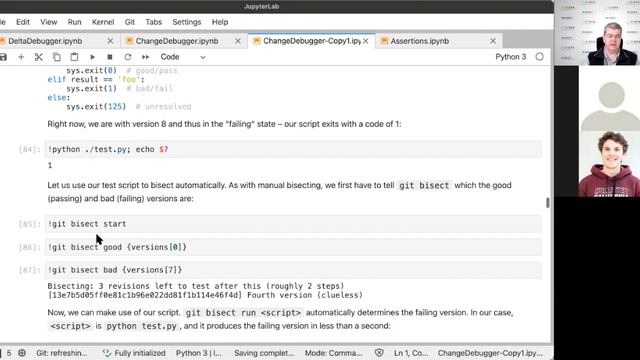Viewport: 640px width, 360px height.
Task: Cut the selected cell with the scissors icon
Action: coord(39,57)
